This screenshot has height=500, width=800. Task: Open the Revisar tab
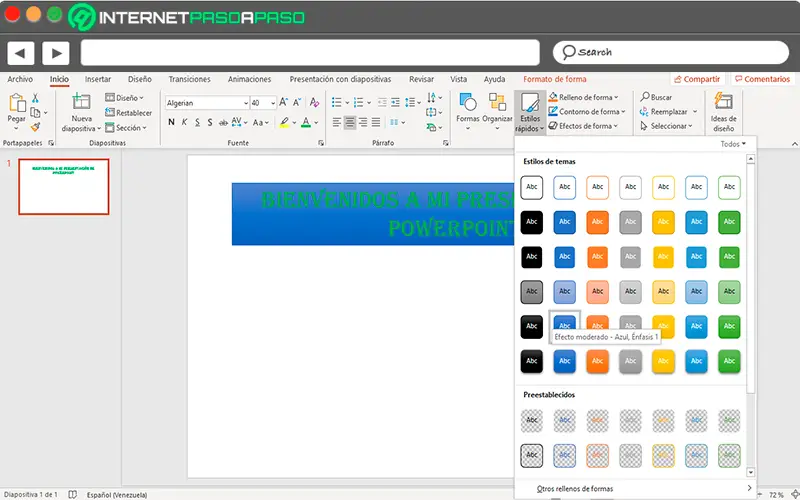point(421,79)
